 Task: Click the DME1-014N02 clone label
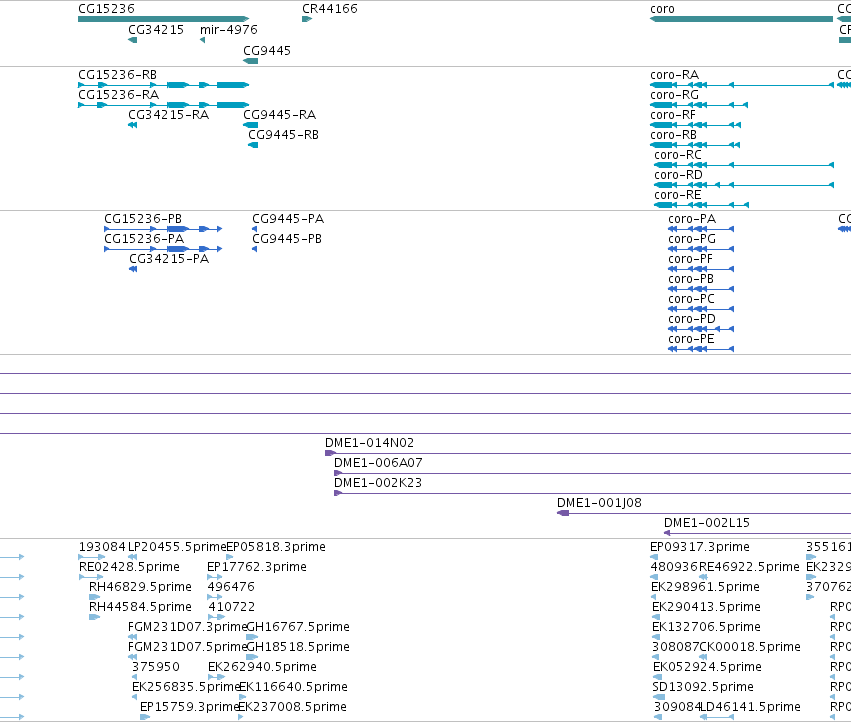point(369,443)
